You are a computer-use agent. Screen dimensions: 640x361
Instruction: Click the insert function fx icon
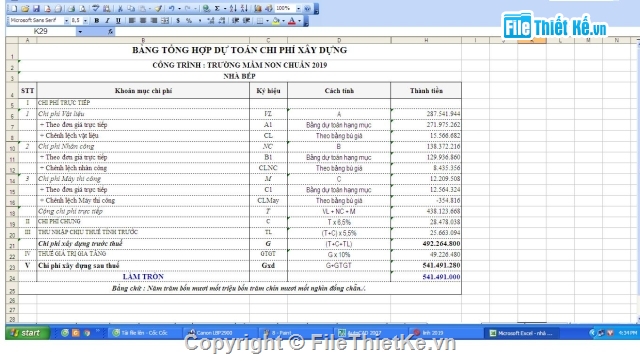click(x=110, y=31)
